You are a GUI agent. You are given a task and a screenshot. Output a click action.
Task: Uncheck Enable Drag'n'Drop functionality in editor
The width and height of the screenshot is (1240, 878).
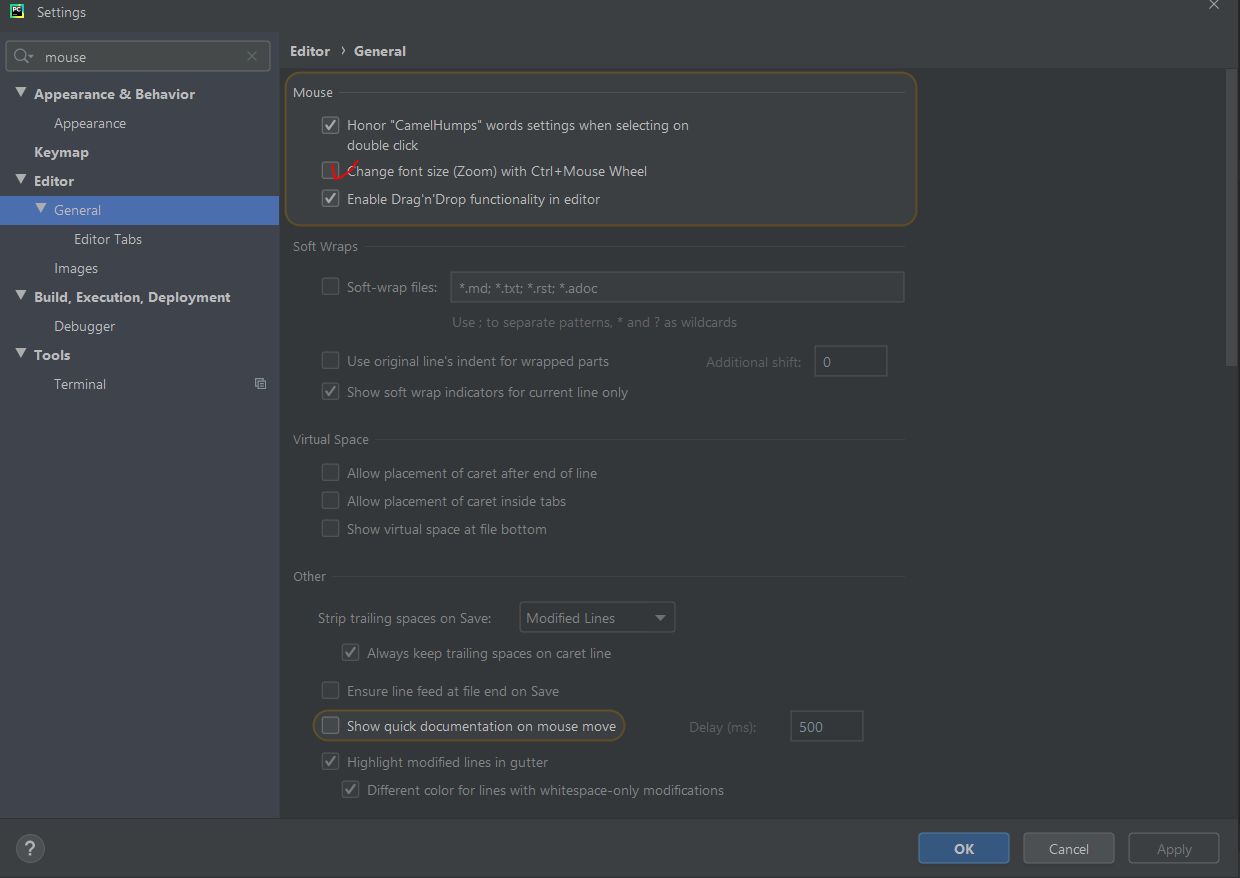[330, 199]
